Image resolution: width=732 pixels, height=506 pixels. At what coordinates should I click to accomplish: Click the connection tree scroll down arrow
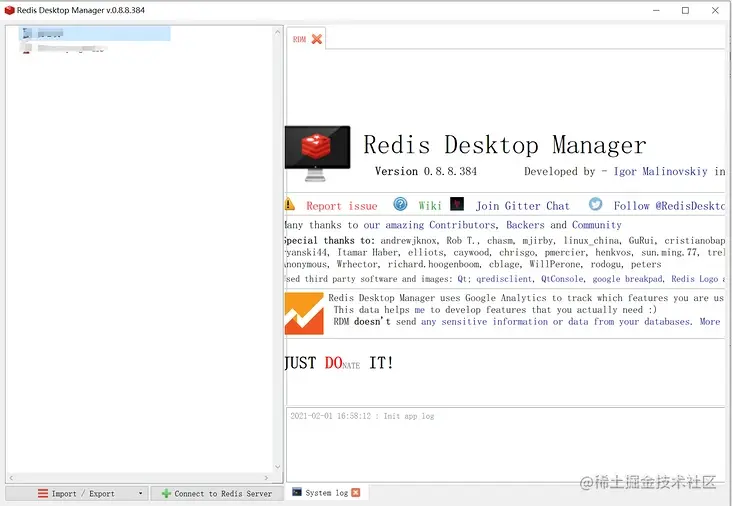pyautogui.click(x=278, y=467)
